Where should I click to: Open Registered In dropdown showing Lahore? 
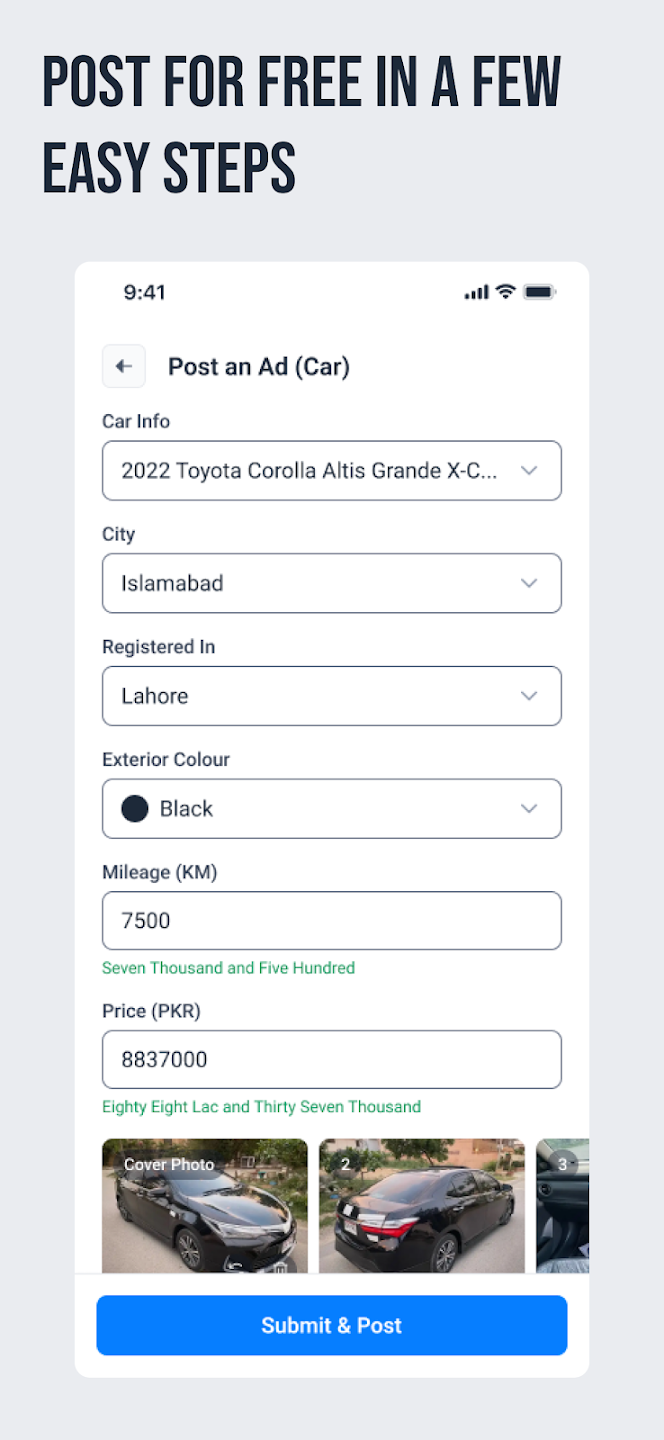[331, 696]
